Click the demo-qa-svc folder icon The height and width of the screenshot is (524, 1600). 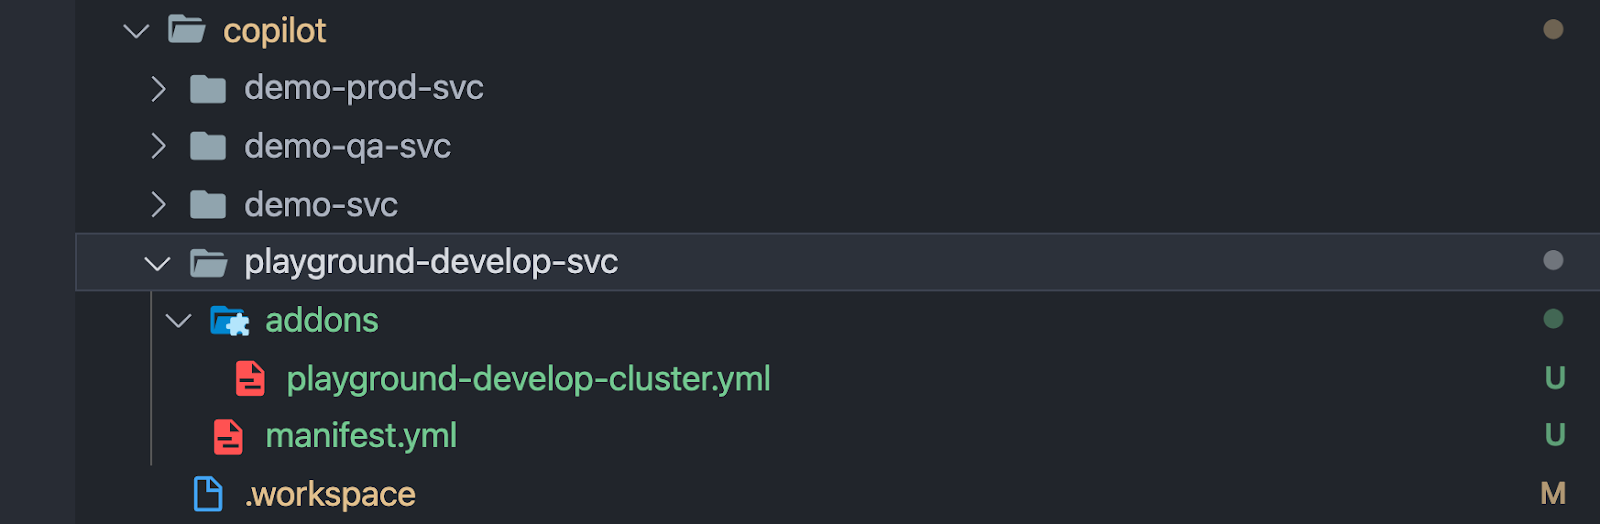point(208,147)
